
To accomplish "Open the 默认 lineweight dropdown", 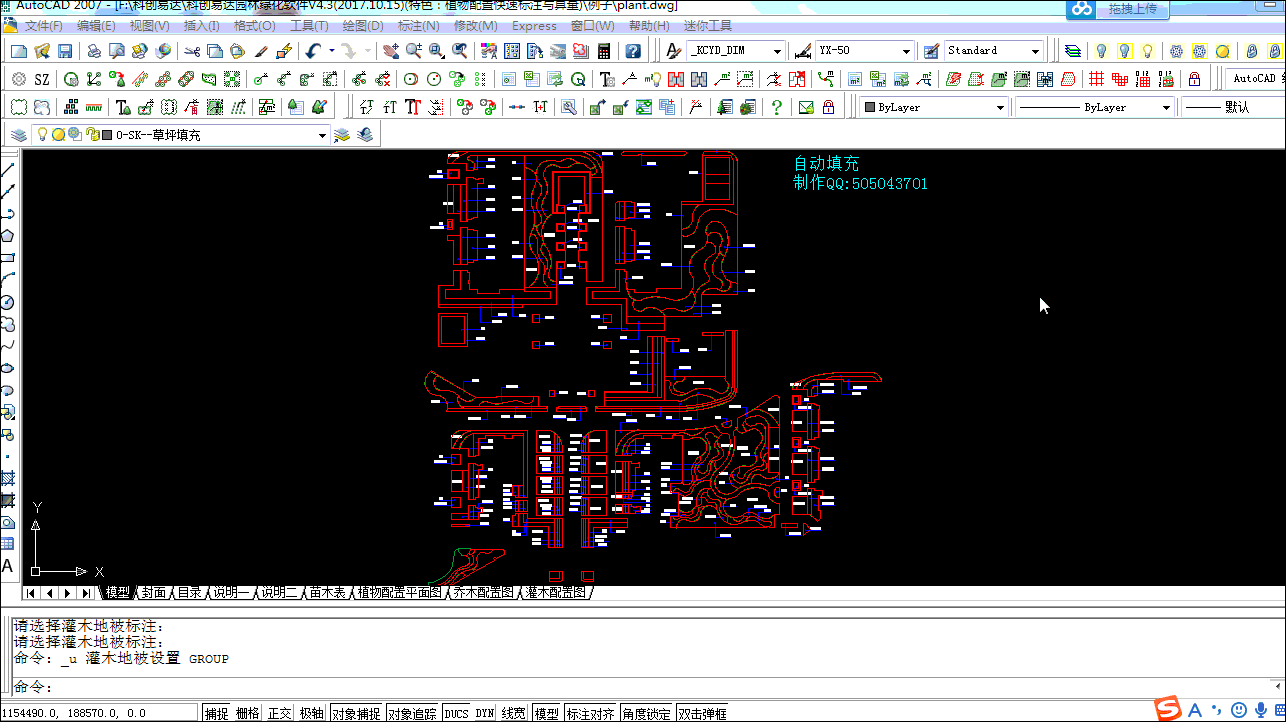I will coord(1233,107).
